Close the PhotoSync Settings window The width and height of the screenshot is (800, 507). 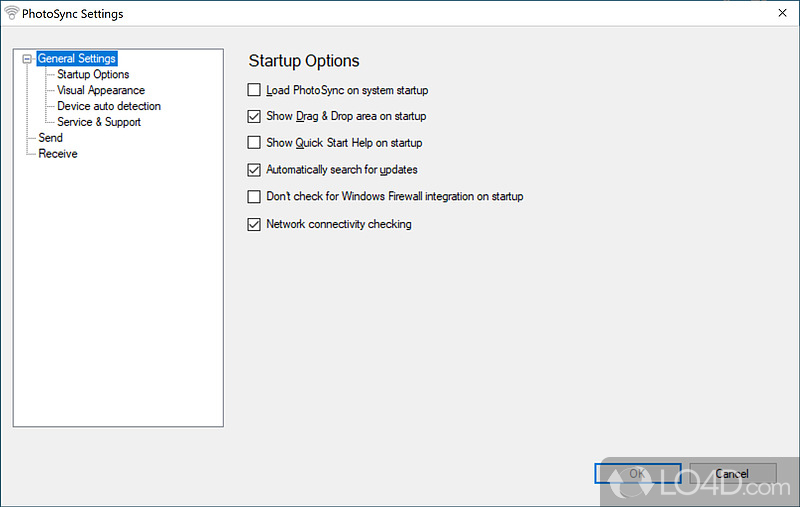(781, 14)
